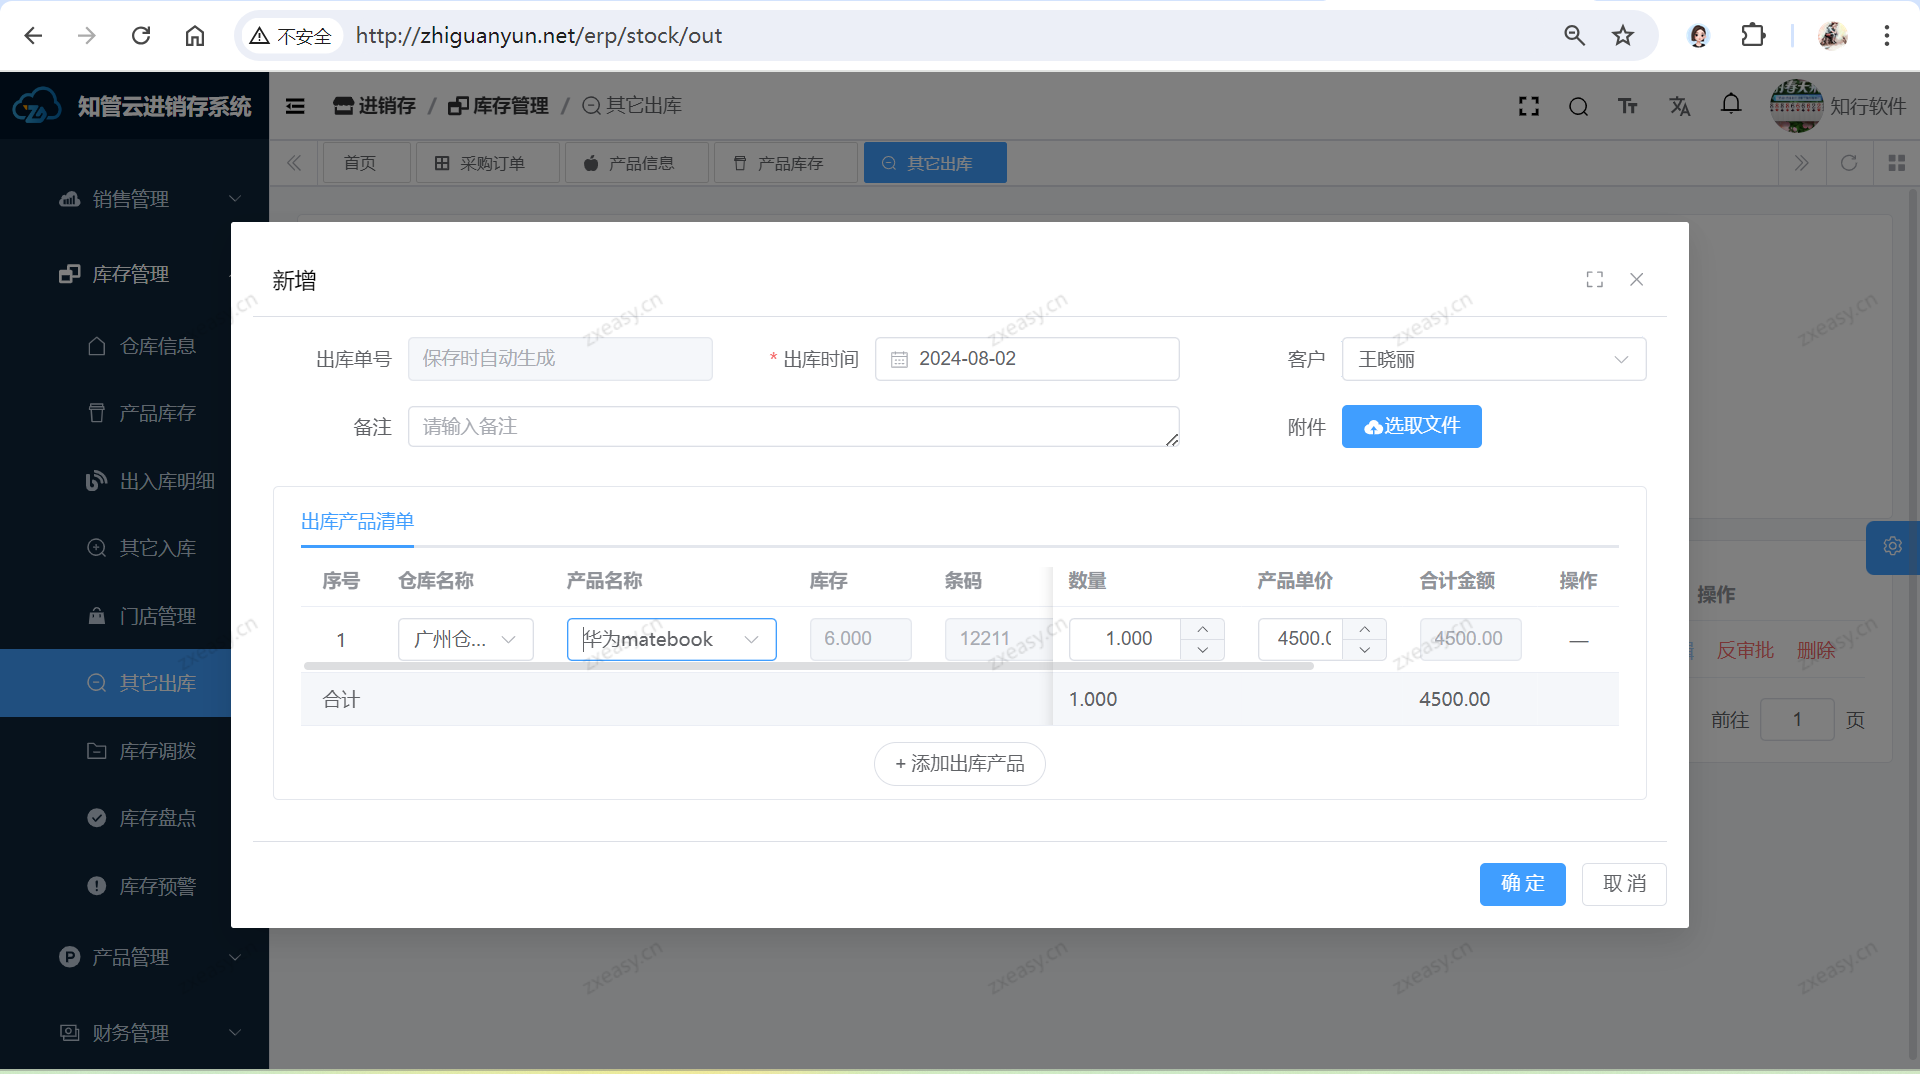Remove the product row using minus icon

coord(1578,640)
